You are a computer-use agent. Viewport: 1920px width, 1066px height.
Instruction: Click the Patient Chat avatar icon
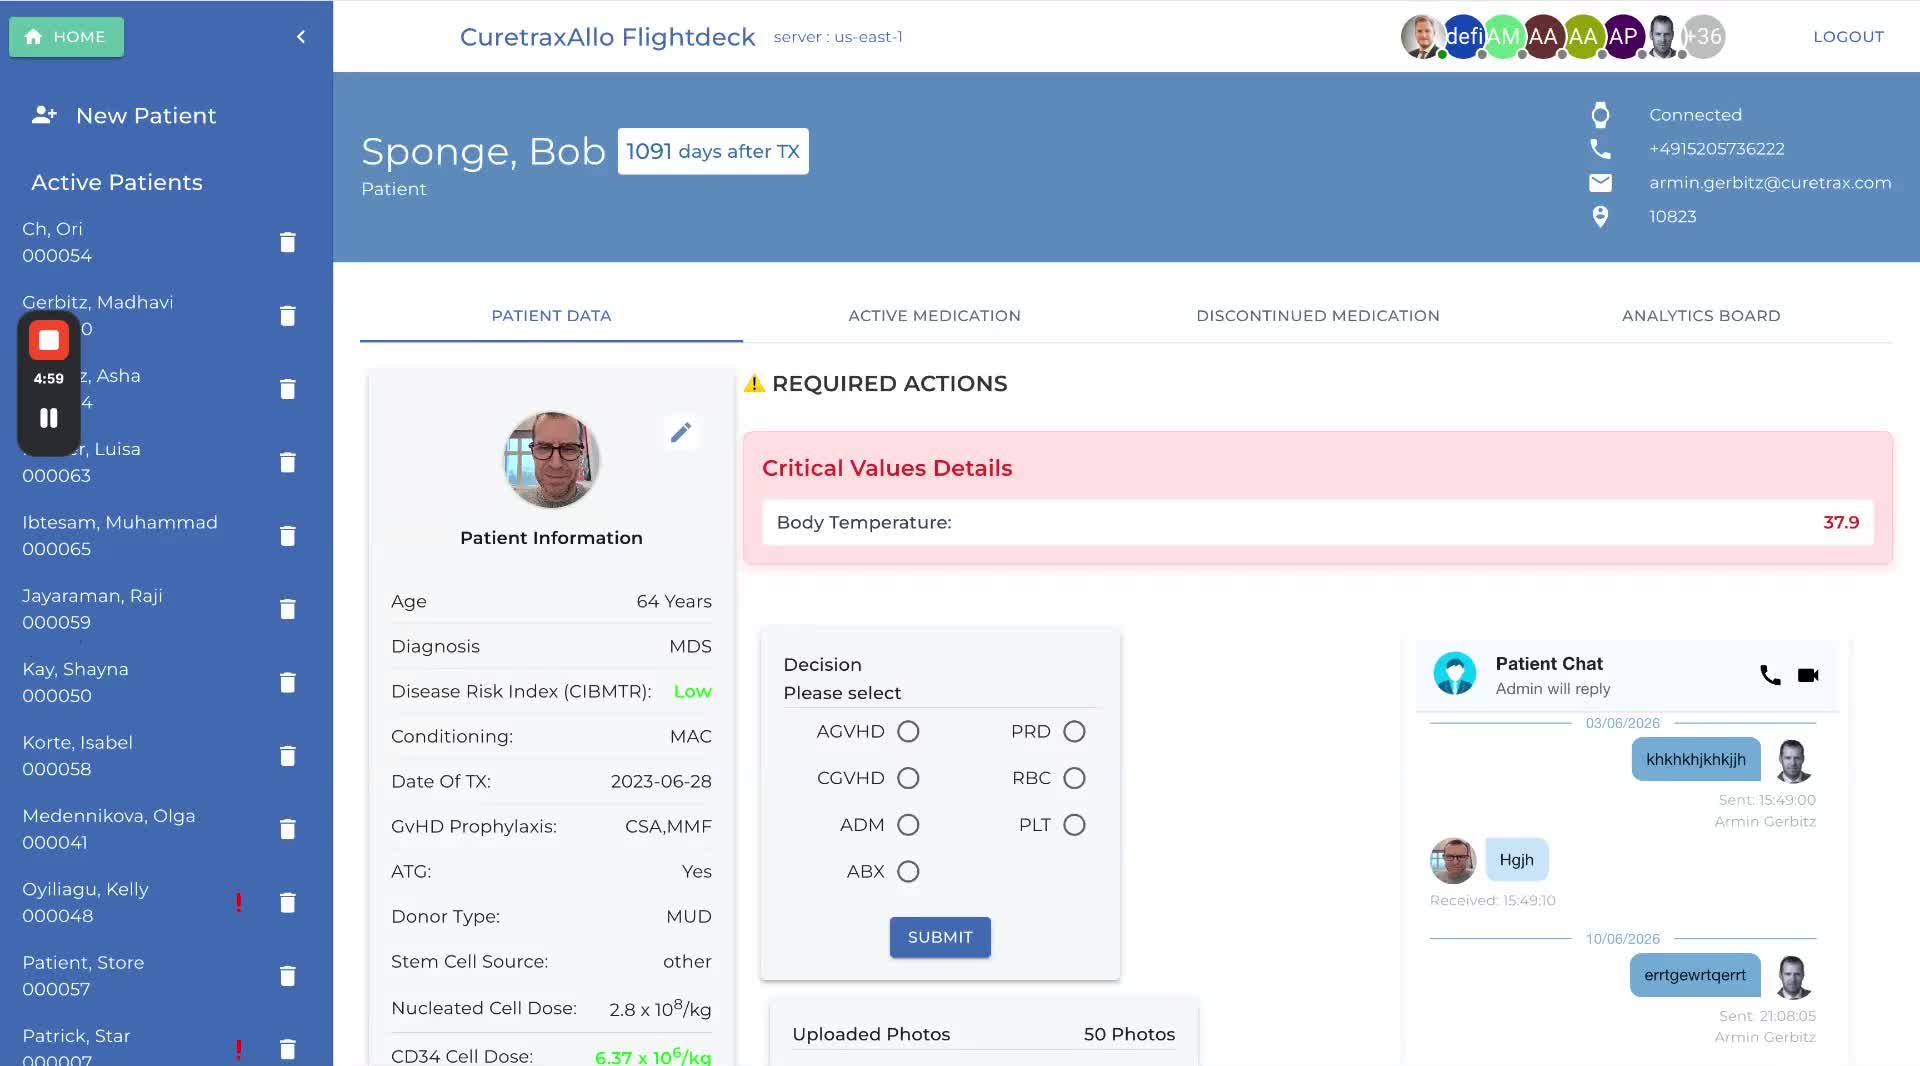click(x=1455, y=674)
